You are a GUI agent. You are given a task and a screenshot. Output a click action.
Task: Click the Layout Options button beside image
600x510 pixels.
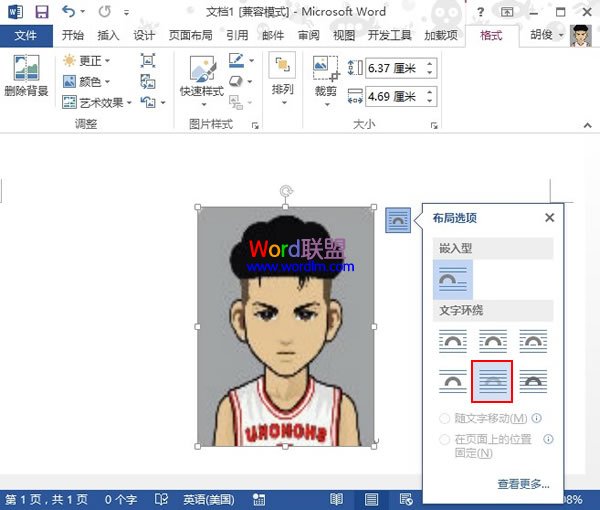pyautogui.click(x=397, y=218)
